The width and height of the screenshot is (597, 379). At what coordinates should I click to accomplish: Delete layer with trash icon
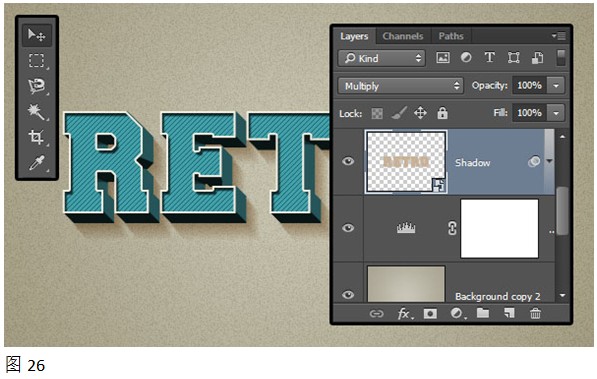coord(535,313)
